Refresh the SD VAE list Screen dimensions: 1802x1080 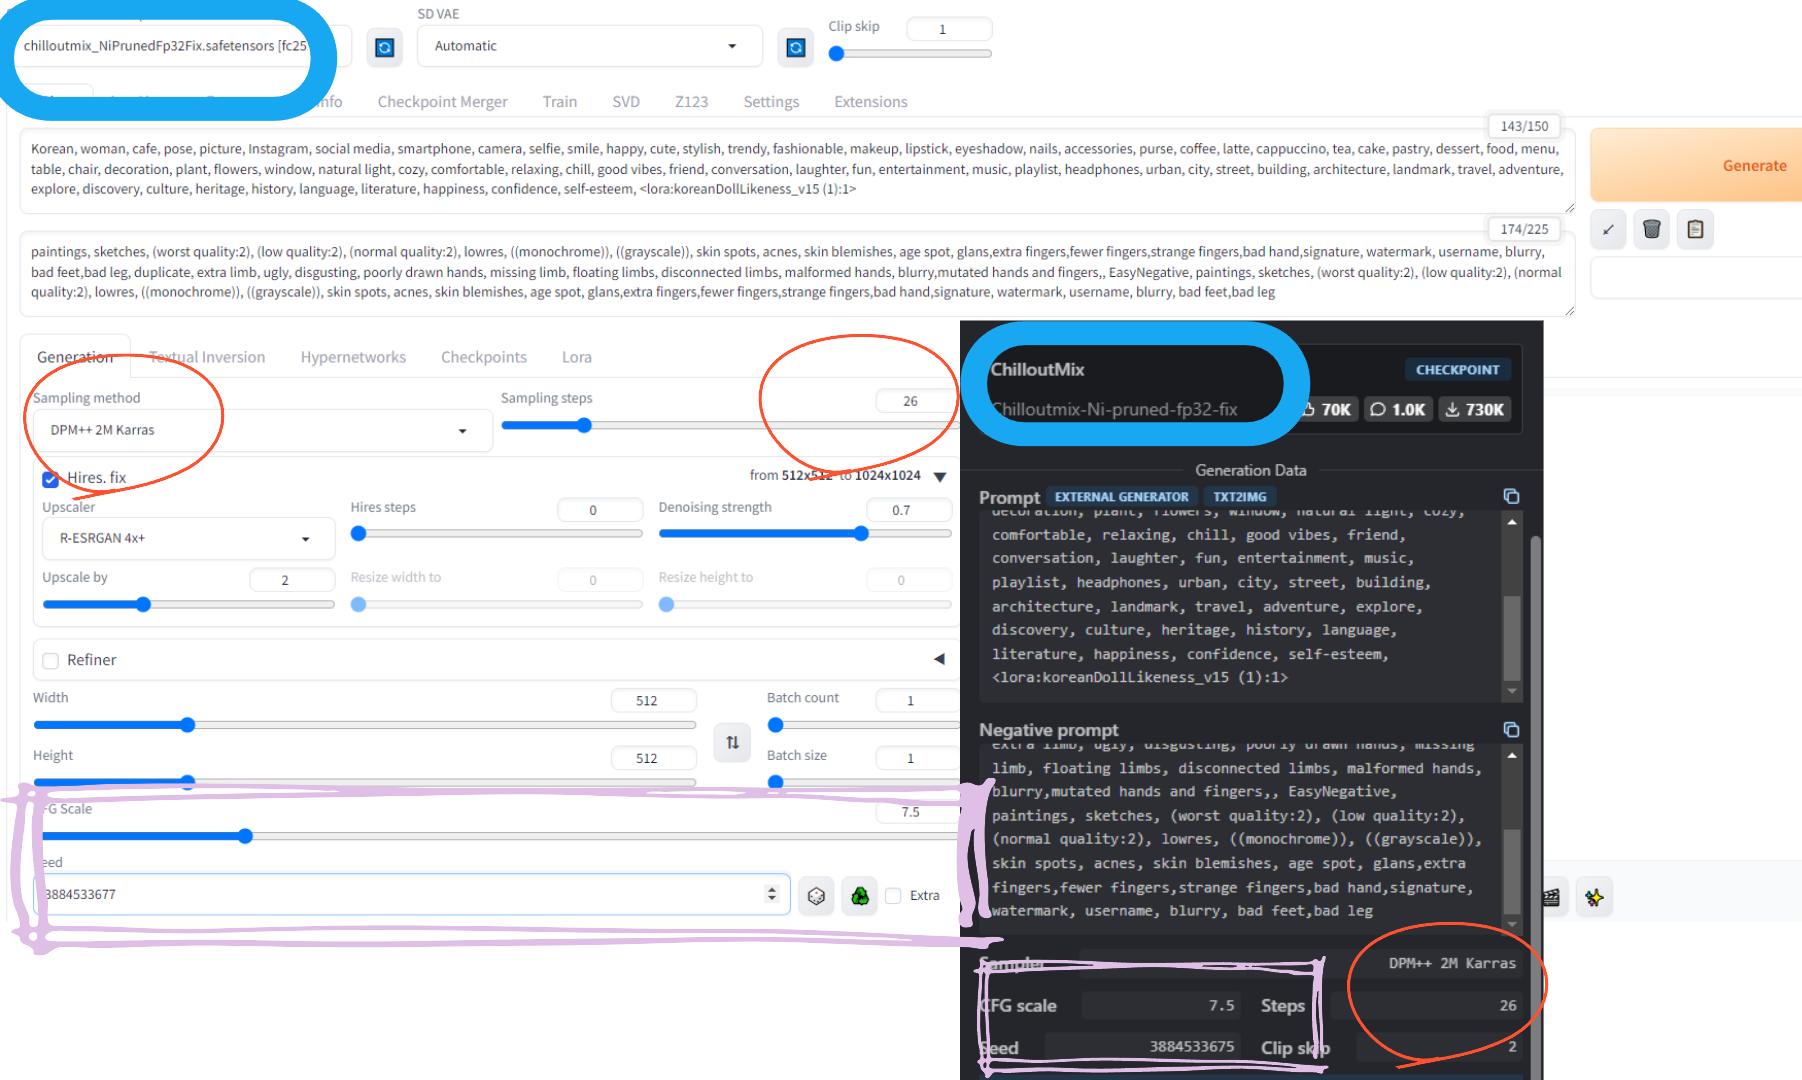coord(796,47)
